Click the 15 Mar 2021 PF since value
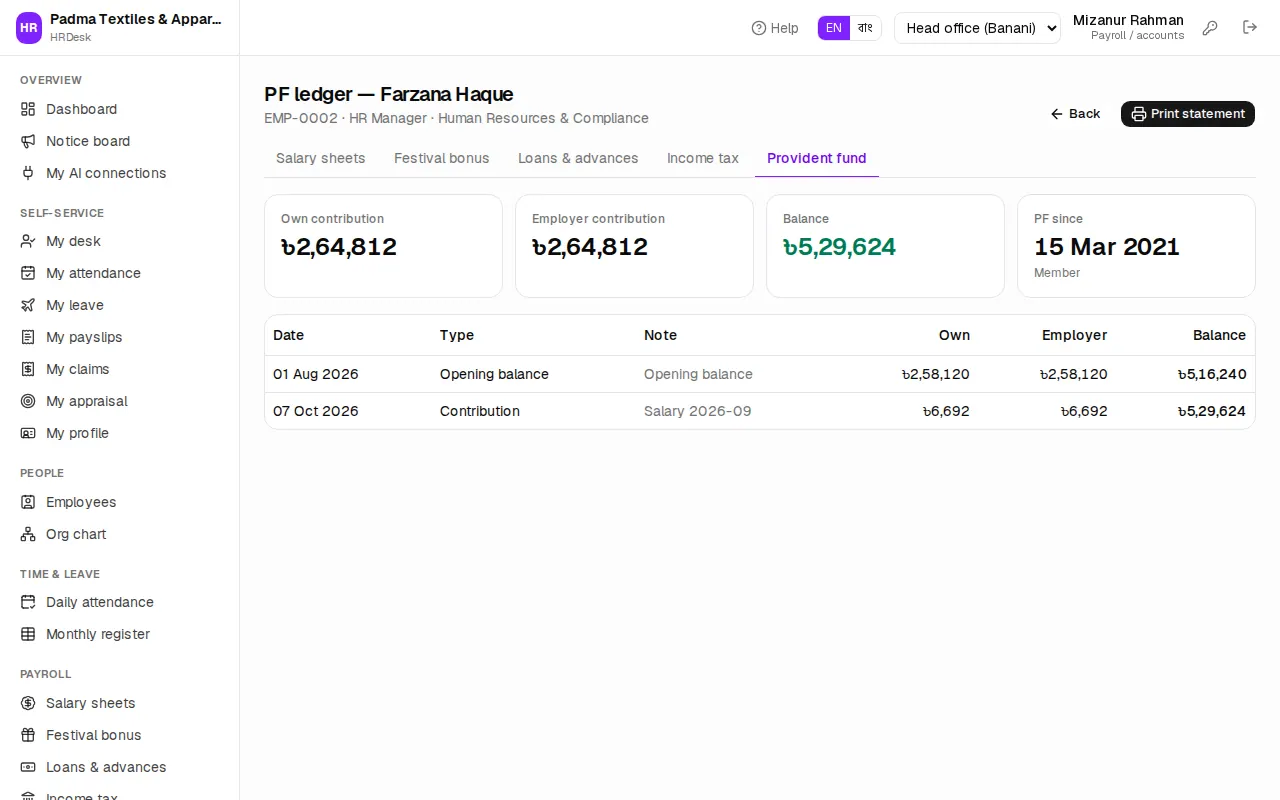Image resolution: width=1280 pixels, height=800 pixels. pos(1107,247)
